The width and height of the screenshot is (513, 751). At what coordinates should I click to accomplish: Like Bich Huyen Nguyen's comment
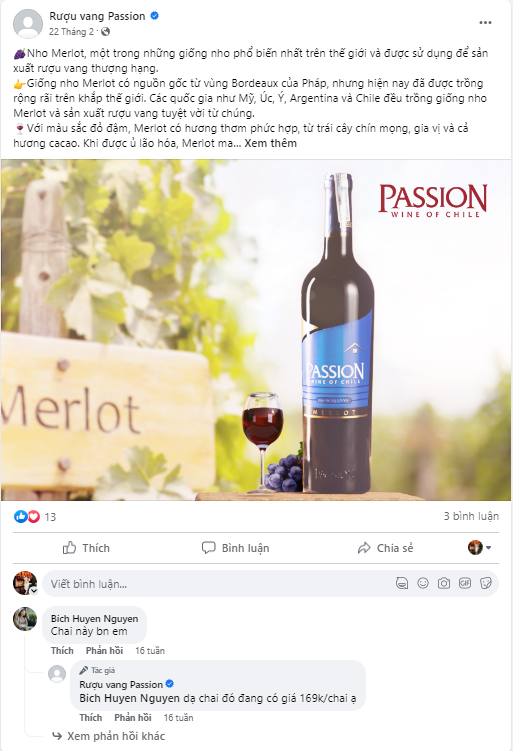point(62,650)
